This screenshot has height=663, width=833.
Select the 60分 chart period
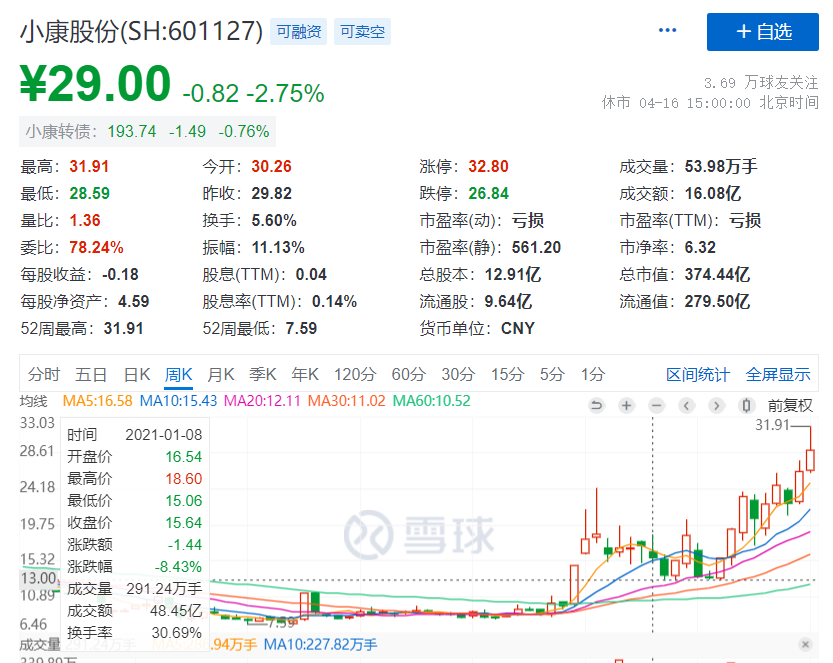click(408, 375)
